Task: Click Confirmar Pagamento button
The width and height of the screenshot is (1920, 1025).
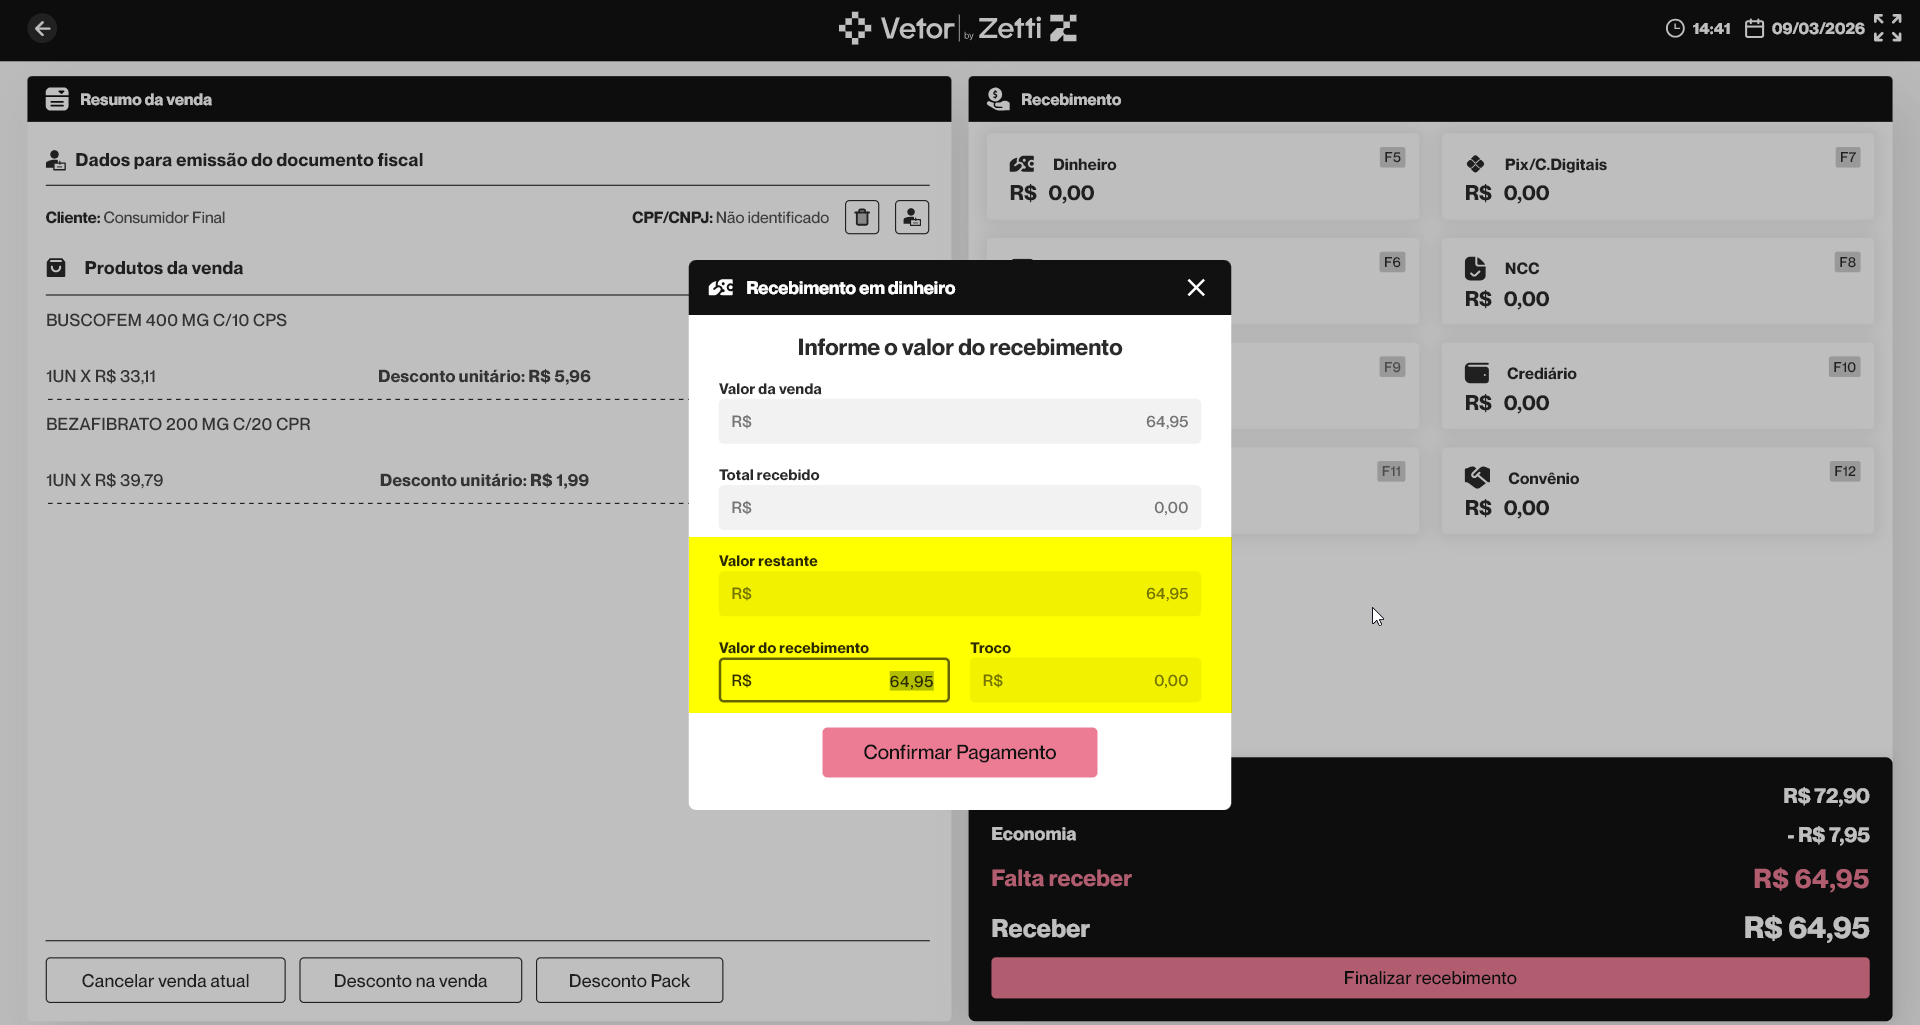Action: (960, 752)
